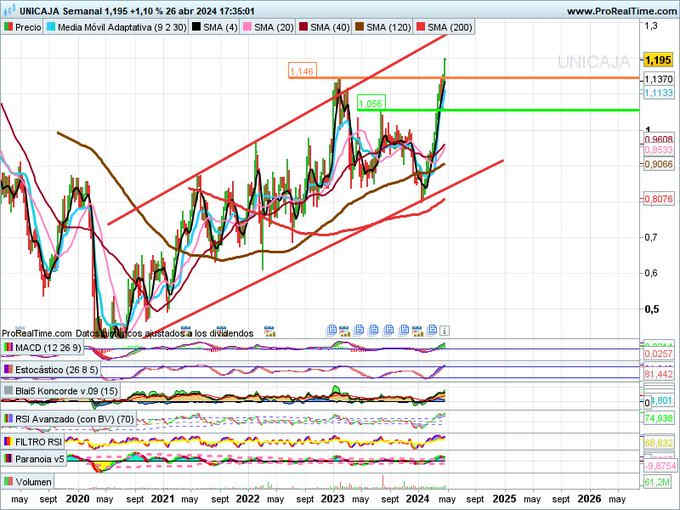
Task: Click the 0,7 price axis label
Action: click(x=651, y=237)
